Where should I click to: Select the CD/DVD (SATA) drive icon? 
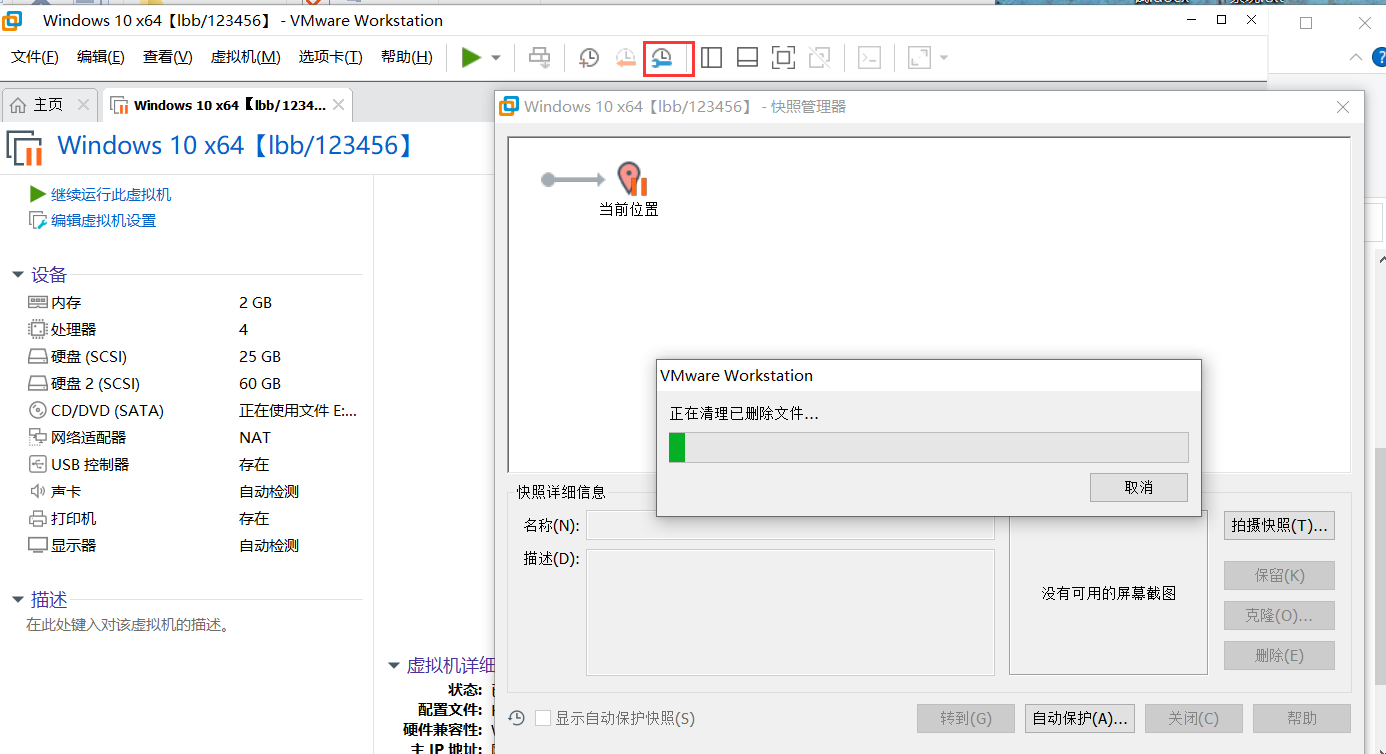point(38,410)
